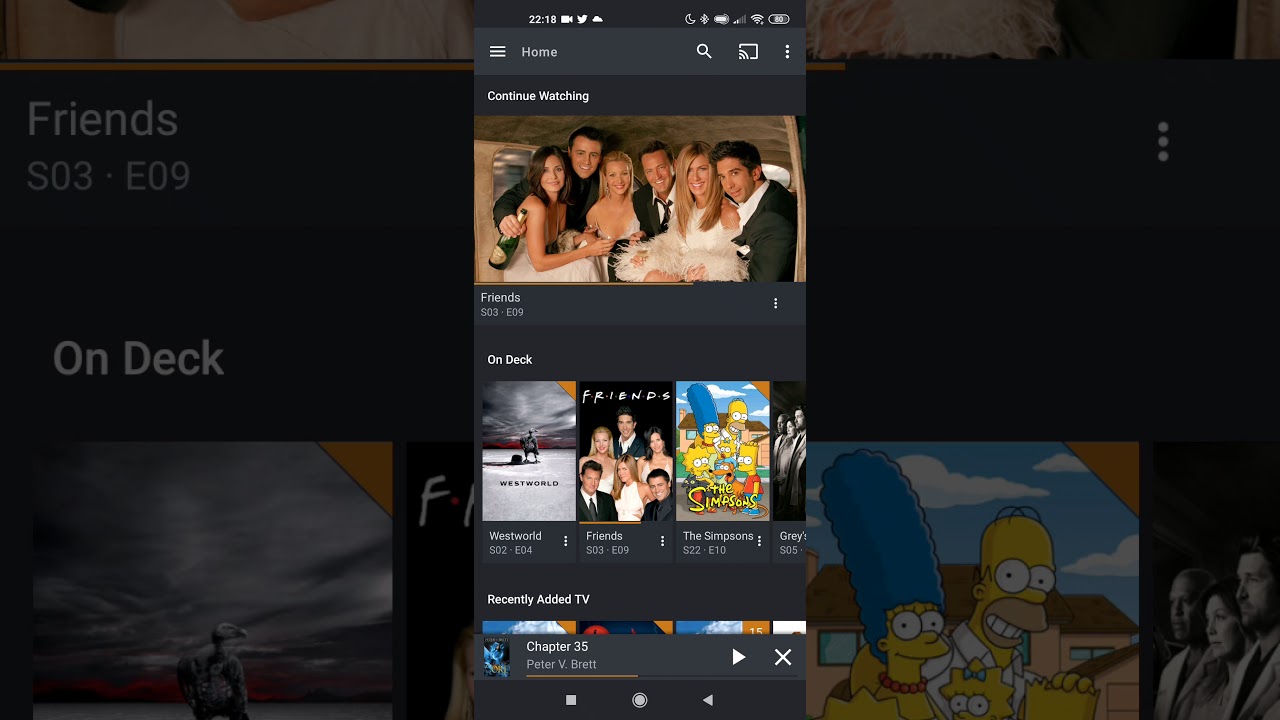Tap the Android back triangle button
Viewport: 1280px width, 720px height.
(708, 700)
